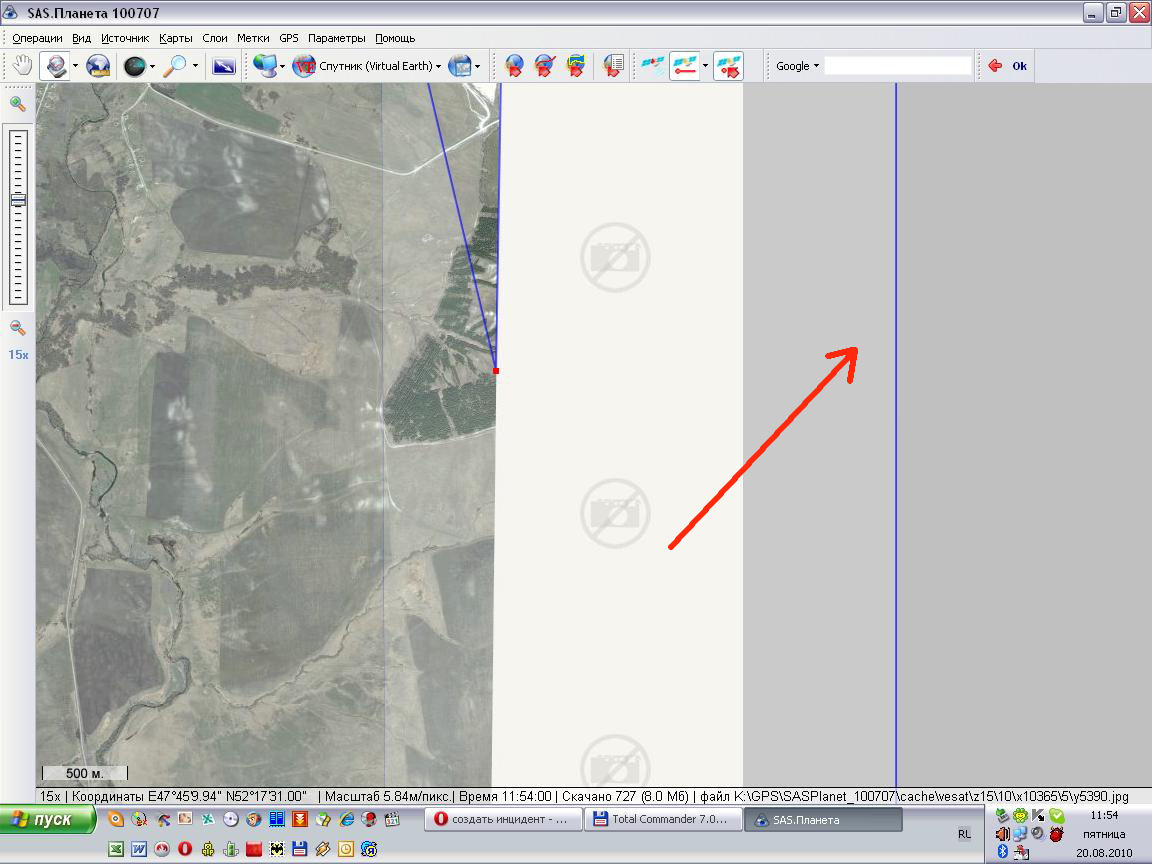Toggle the GPS satellite connect button
The height and width of the screenshot is (864, 1152).
652,66
